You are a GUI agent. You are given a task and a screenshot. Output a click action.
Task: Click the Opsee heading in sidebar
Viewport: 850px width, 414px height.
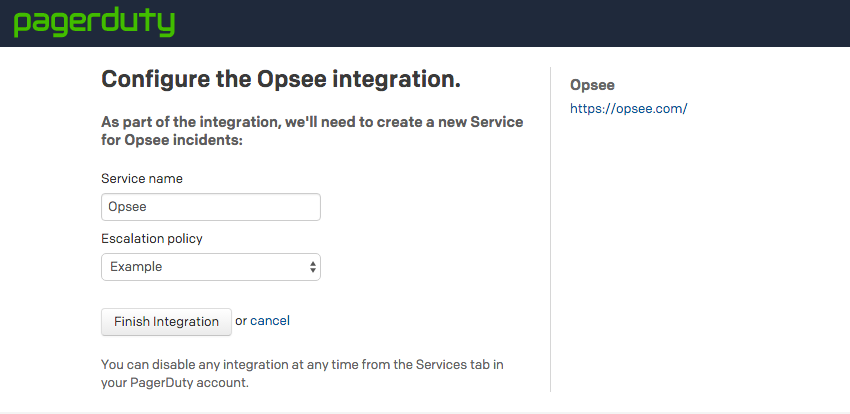[592, 86]
